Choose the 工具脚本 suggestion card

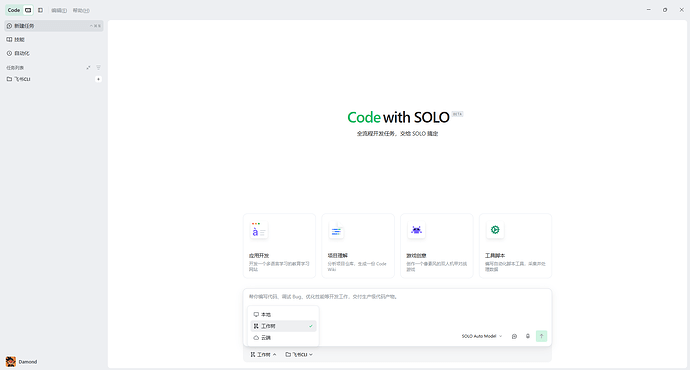tap(515, 246)
